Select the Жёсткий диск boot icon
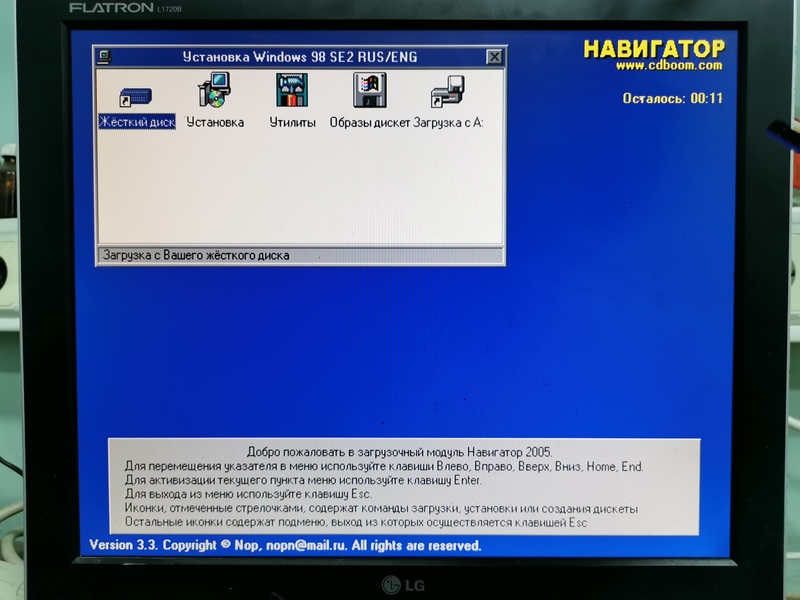 (136, 96)
